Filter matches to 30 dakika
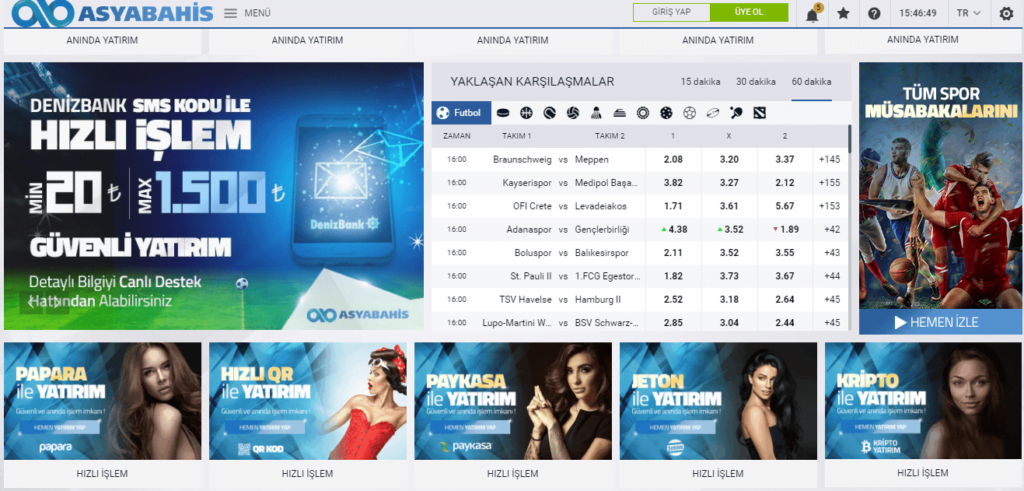Image resolution: width=1024 pixels, height=491 pixels. pyautogui.click(x=756, y=82)
